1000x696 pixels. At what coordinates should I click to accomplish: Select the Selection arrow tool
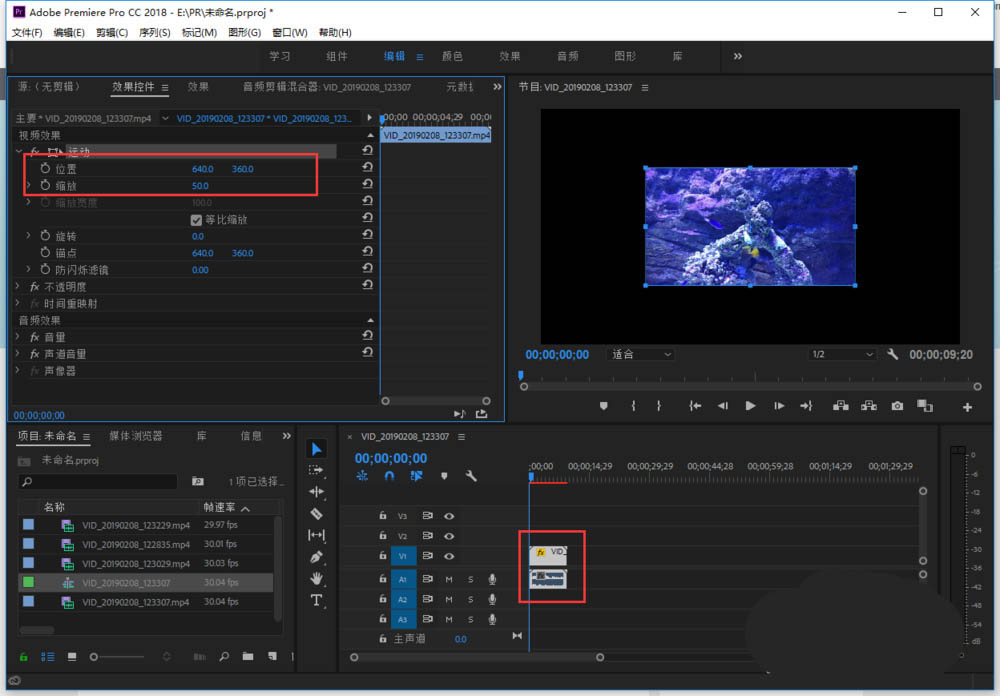[316, 449]
